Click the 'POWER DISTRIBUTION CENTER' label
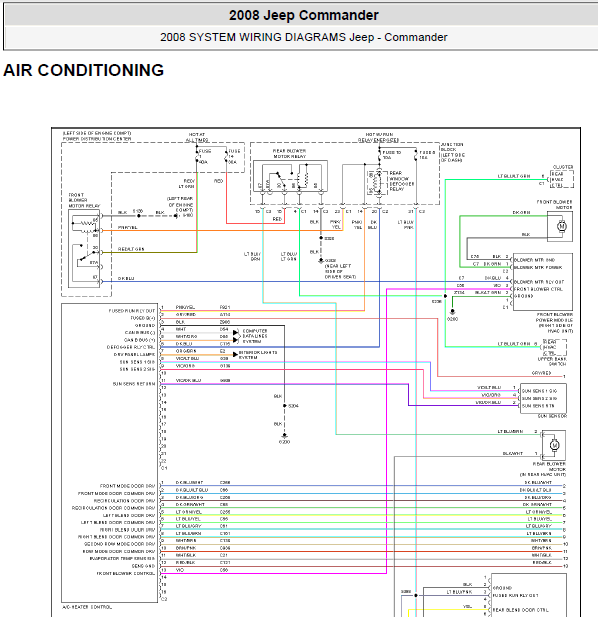The width and height of the screenshot is (598, 617). [x=97, y=139]
